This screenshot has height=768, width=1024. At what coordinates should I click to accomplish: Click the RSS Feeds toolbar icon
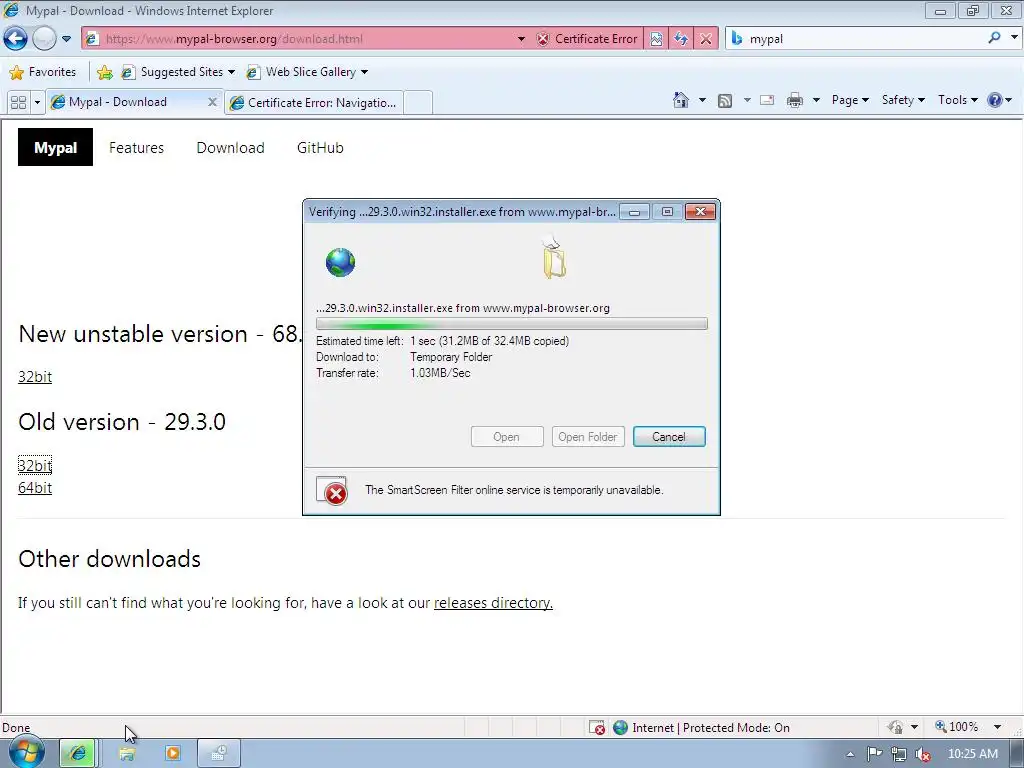coord(725,101)
